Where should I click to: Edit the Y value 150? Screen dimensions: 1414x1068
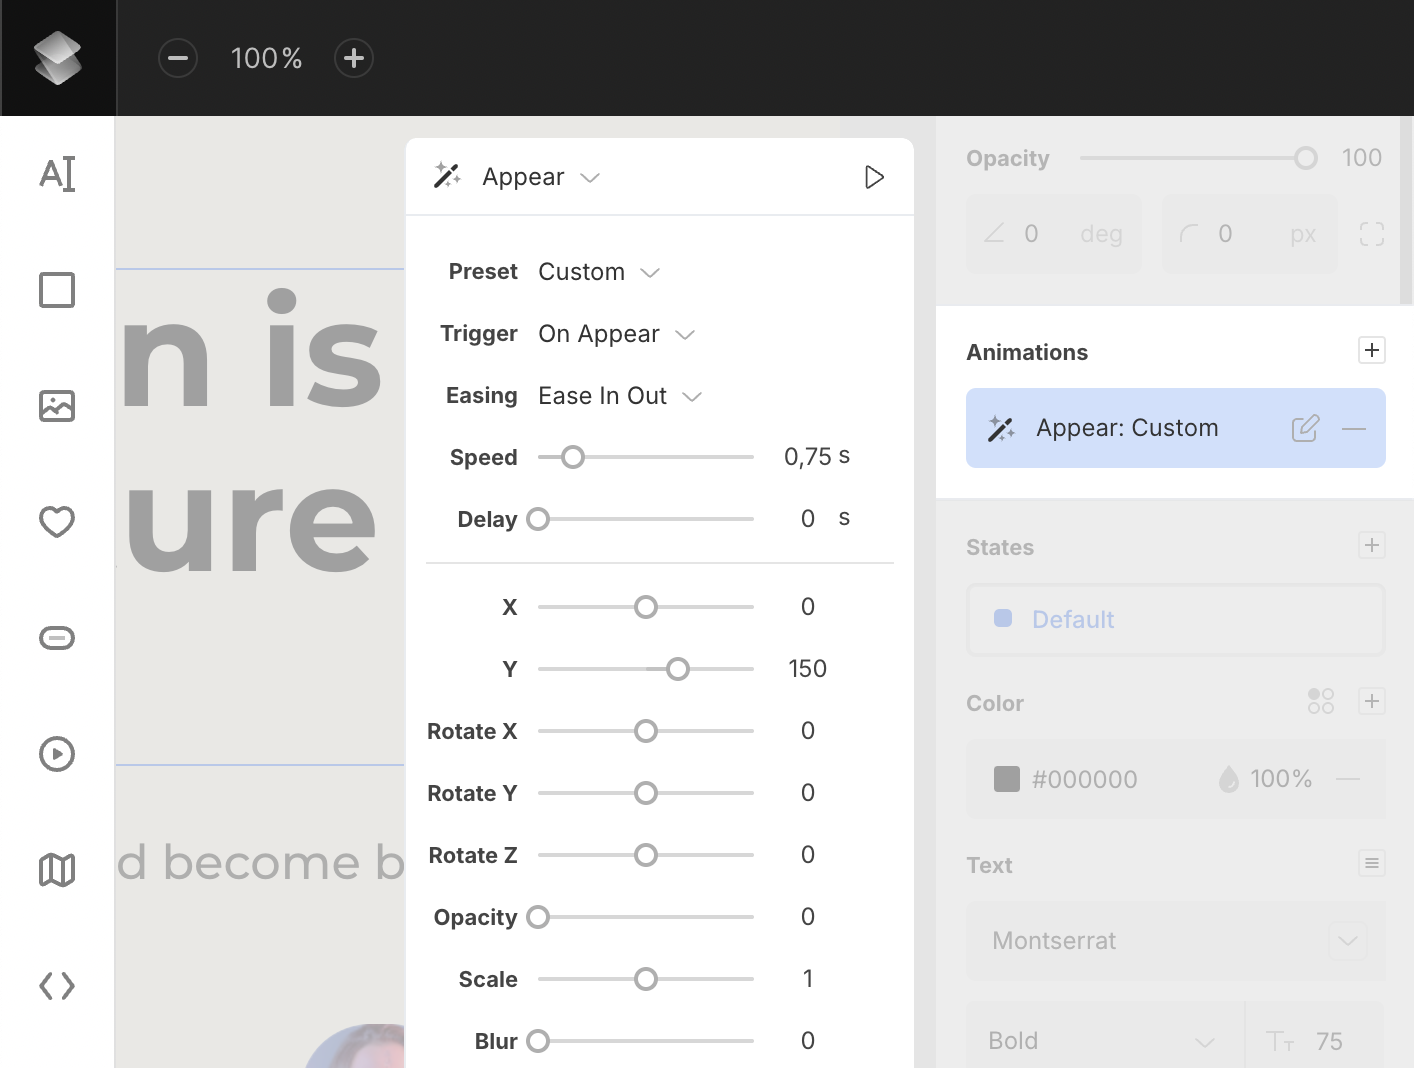808,669
